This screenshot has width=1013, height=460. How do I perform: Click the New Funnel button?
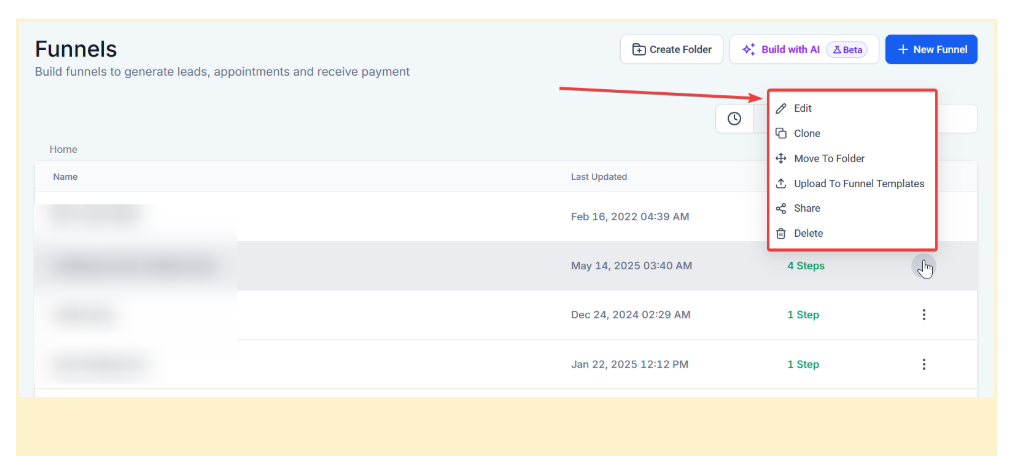coord(930,49)
